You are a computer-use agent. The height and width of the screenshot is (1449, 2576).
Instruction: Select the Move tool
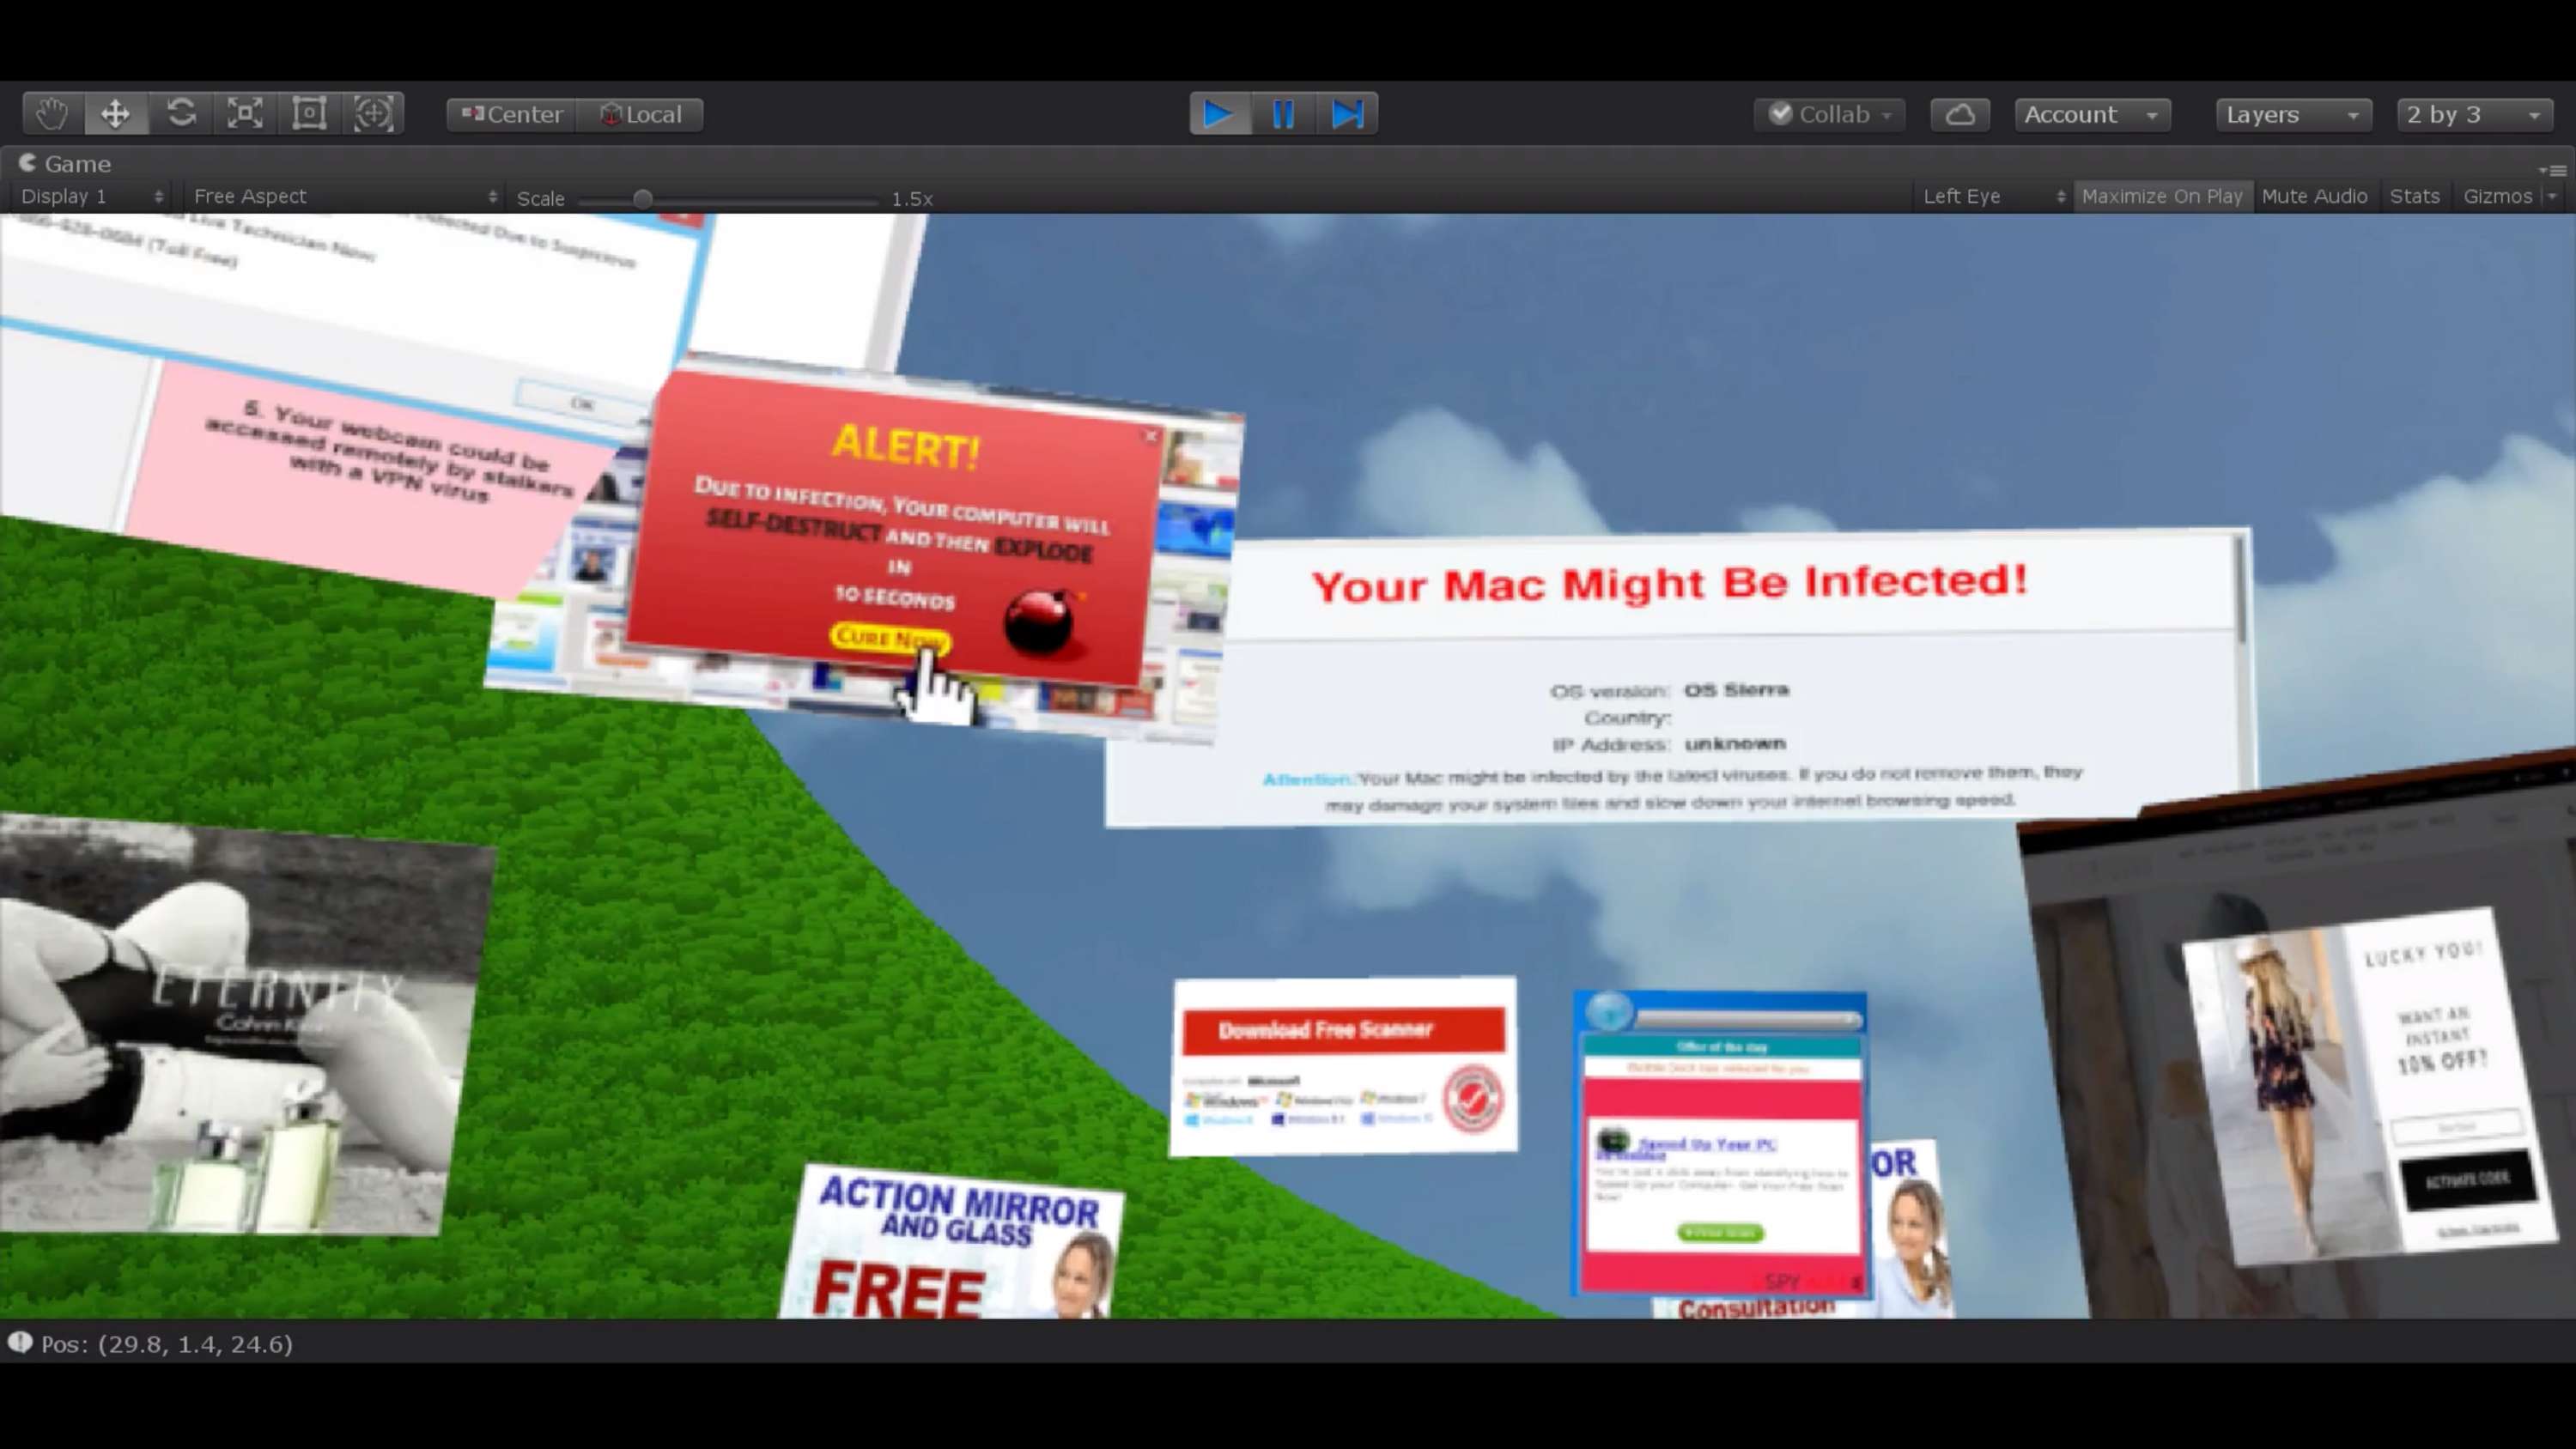tap(116, 114)
